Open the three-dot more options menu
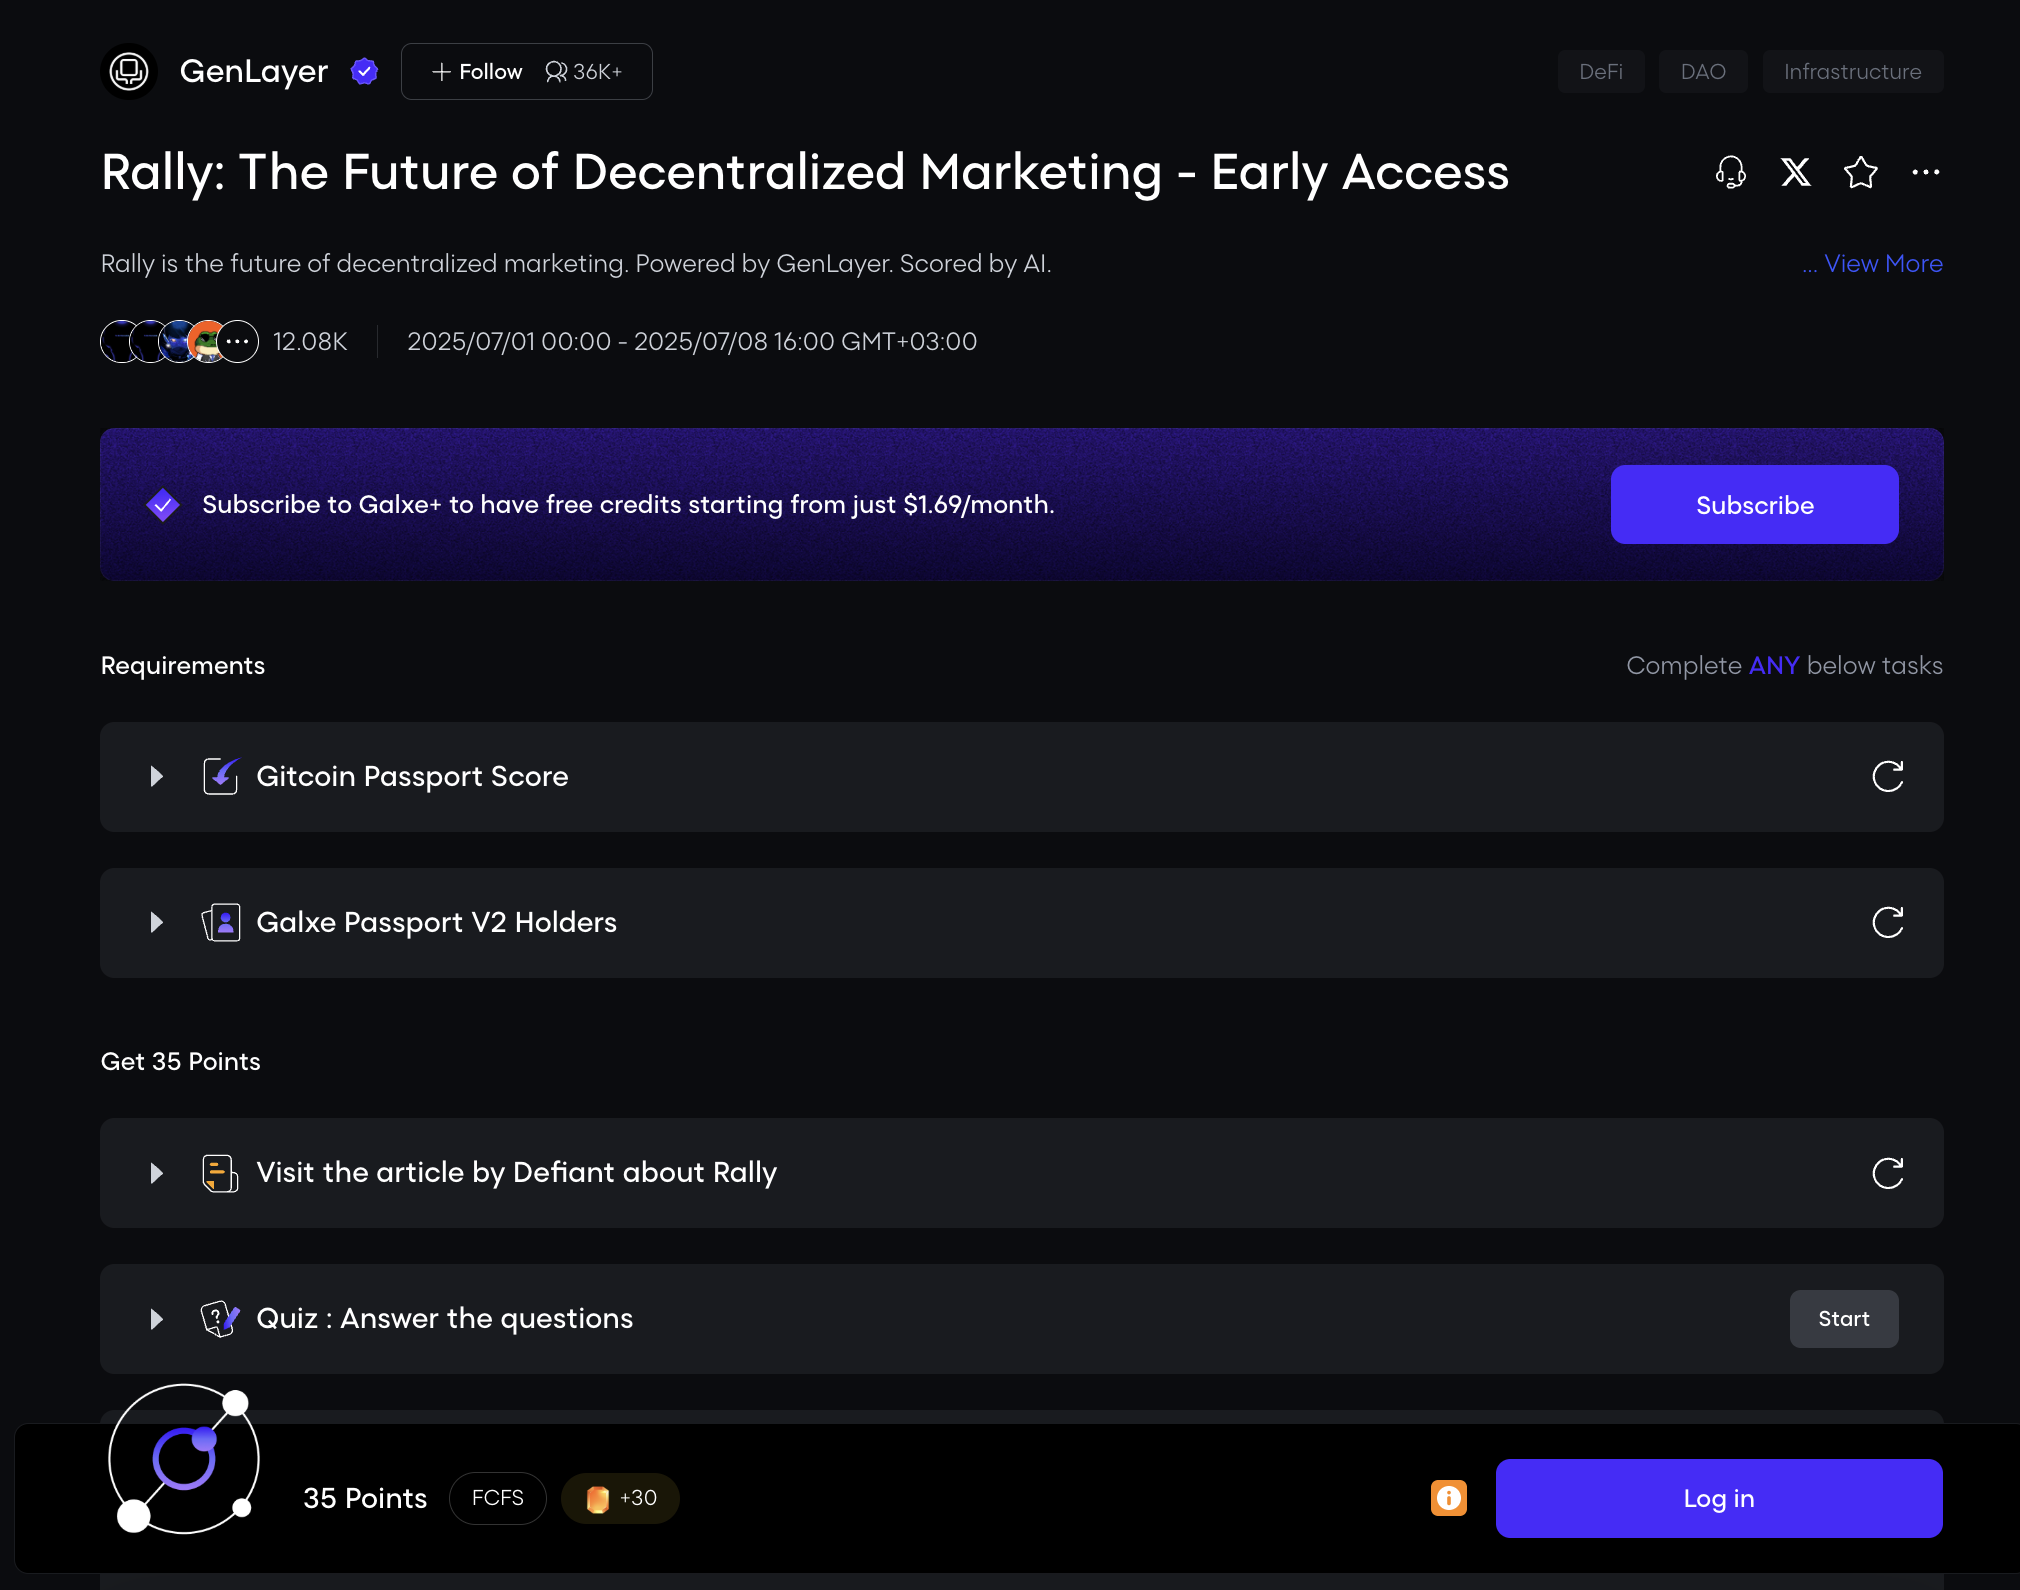This screenshot has width=2020, height=1590. click(x=1926, y=172)
